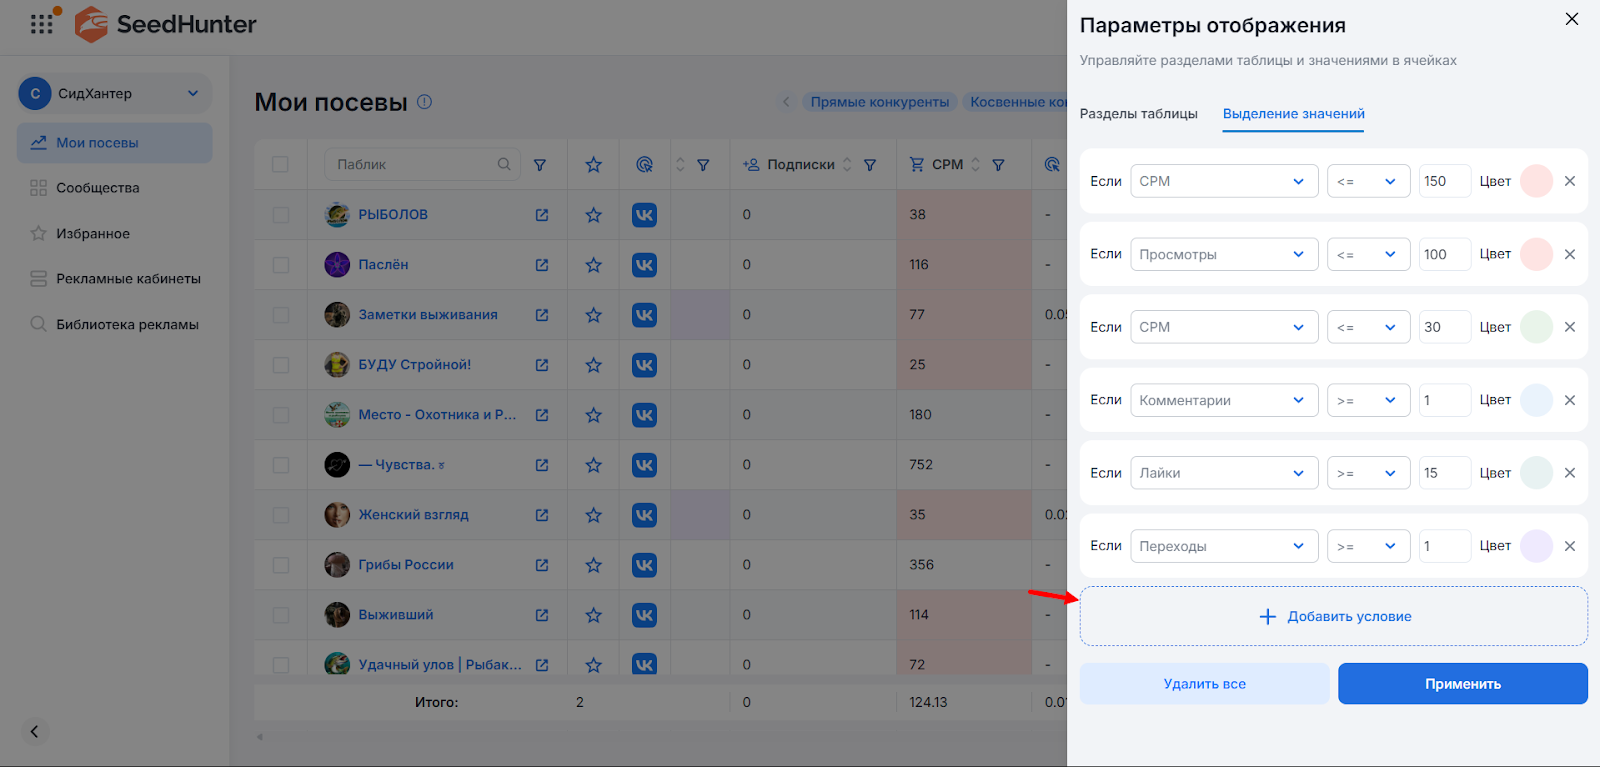Open external link for Паслён community
This screenshot has height=767, width=1600.
542,265
